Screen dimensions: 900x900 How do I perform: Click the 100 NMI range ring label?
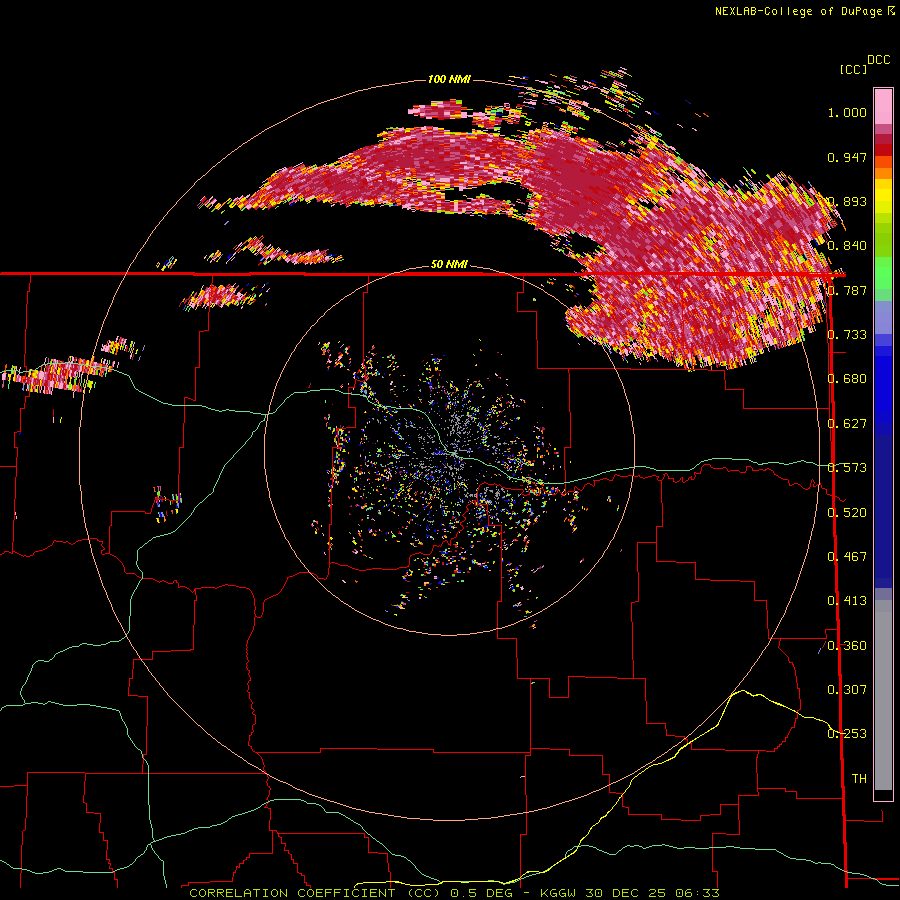pos(449,79)
